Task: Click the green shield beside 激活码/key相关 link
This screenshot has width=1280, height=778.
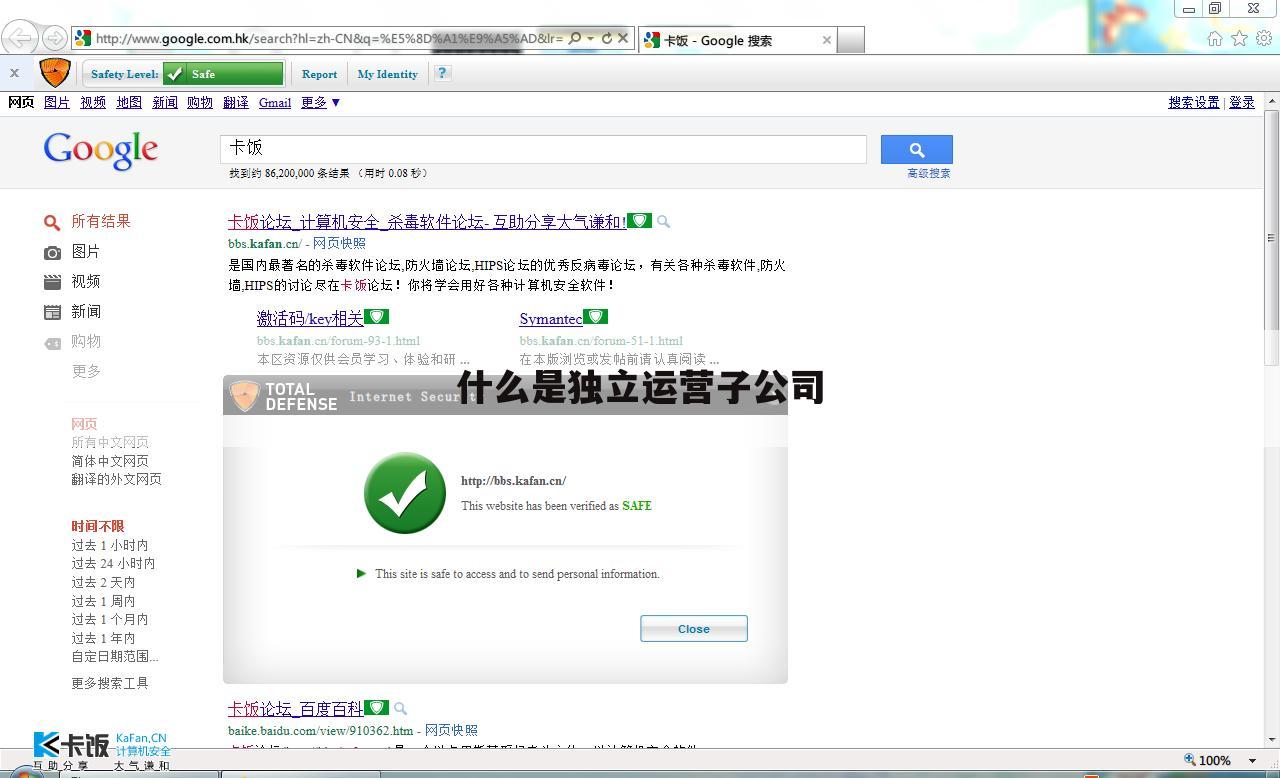Action: pyautogui.click(x=376, y=317)
